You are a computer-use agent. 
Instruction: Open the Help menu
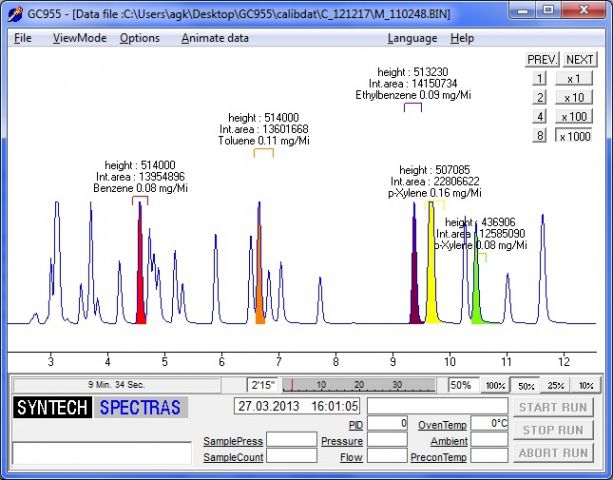pos(462,38)
